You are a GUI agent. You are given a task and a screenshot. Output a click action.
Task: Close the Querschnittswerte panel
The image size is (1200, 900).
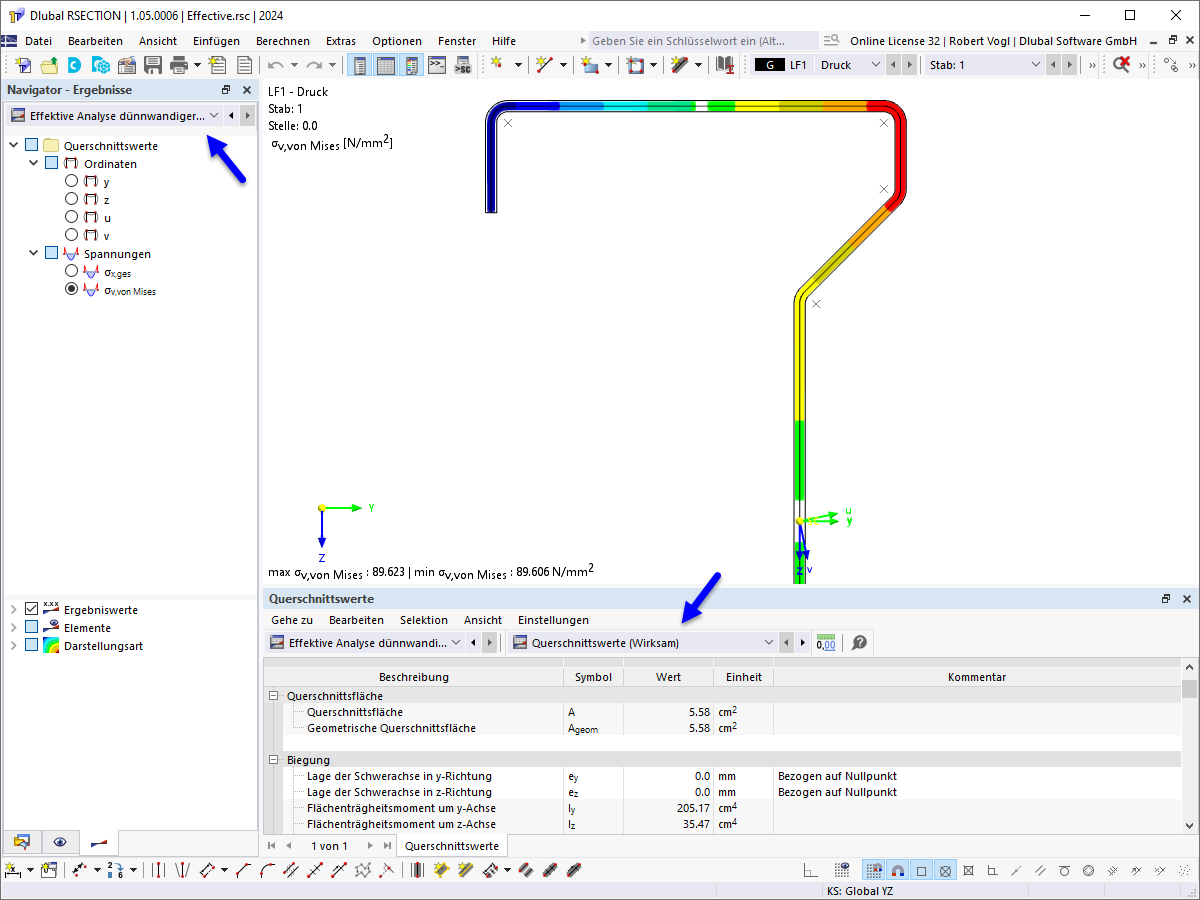pos(1187,599)
